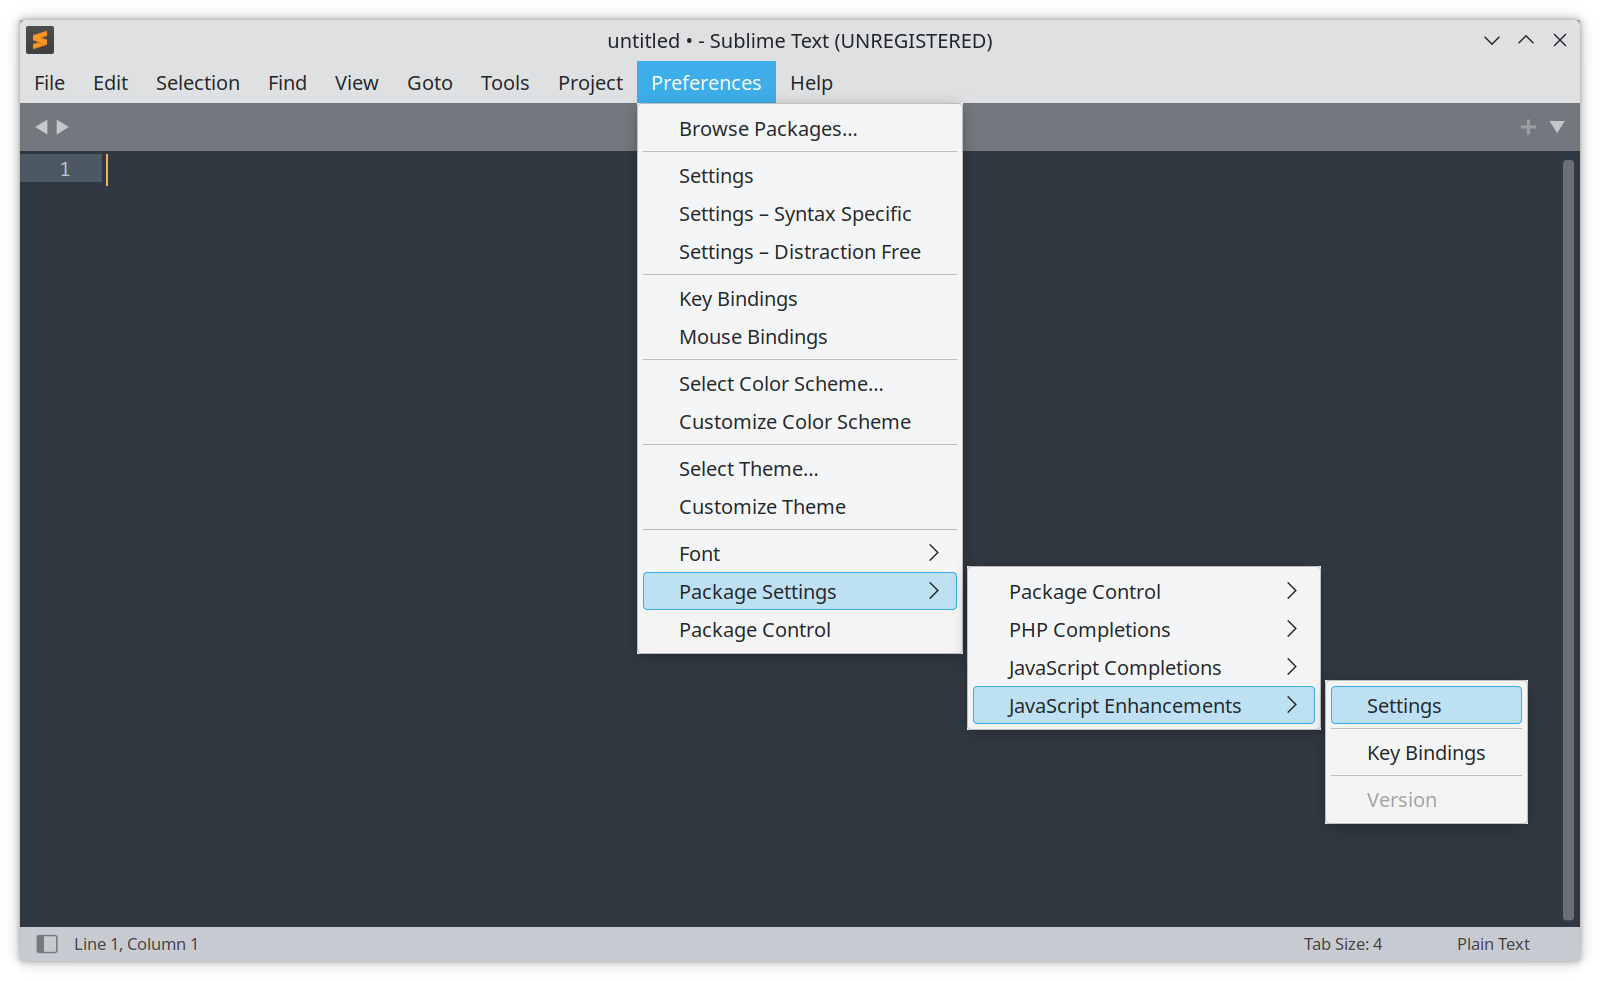Click the Line 1, Column 1 status
This screenshot has width=1600, height=981.
coord(136,944)
